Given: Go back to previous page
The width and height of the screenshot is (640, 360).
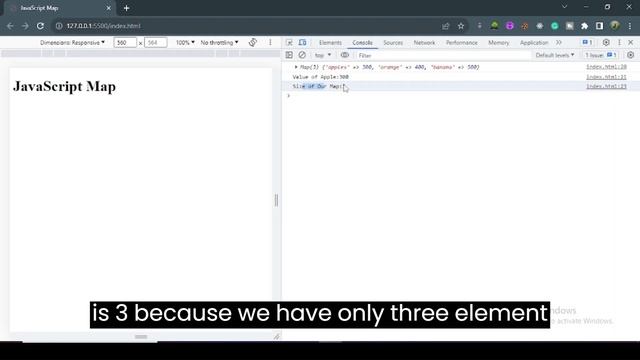Looking at the screenshot, I should (10, 26).
